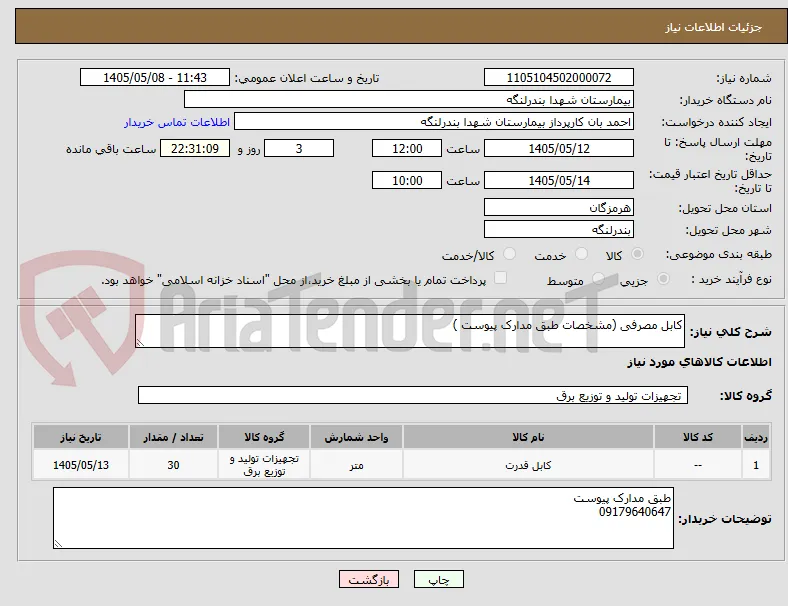The height and width of the screenshot is (606, 788).
Task: Click the deadline time field 12:00
Action: (407, 148)
